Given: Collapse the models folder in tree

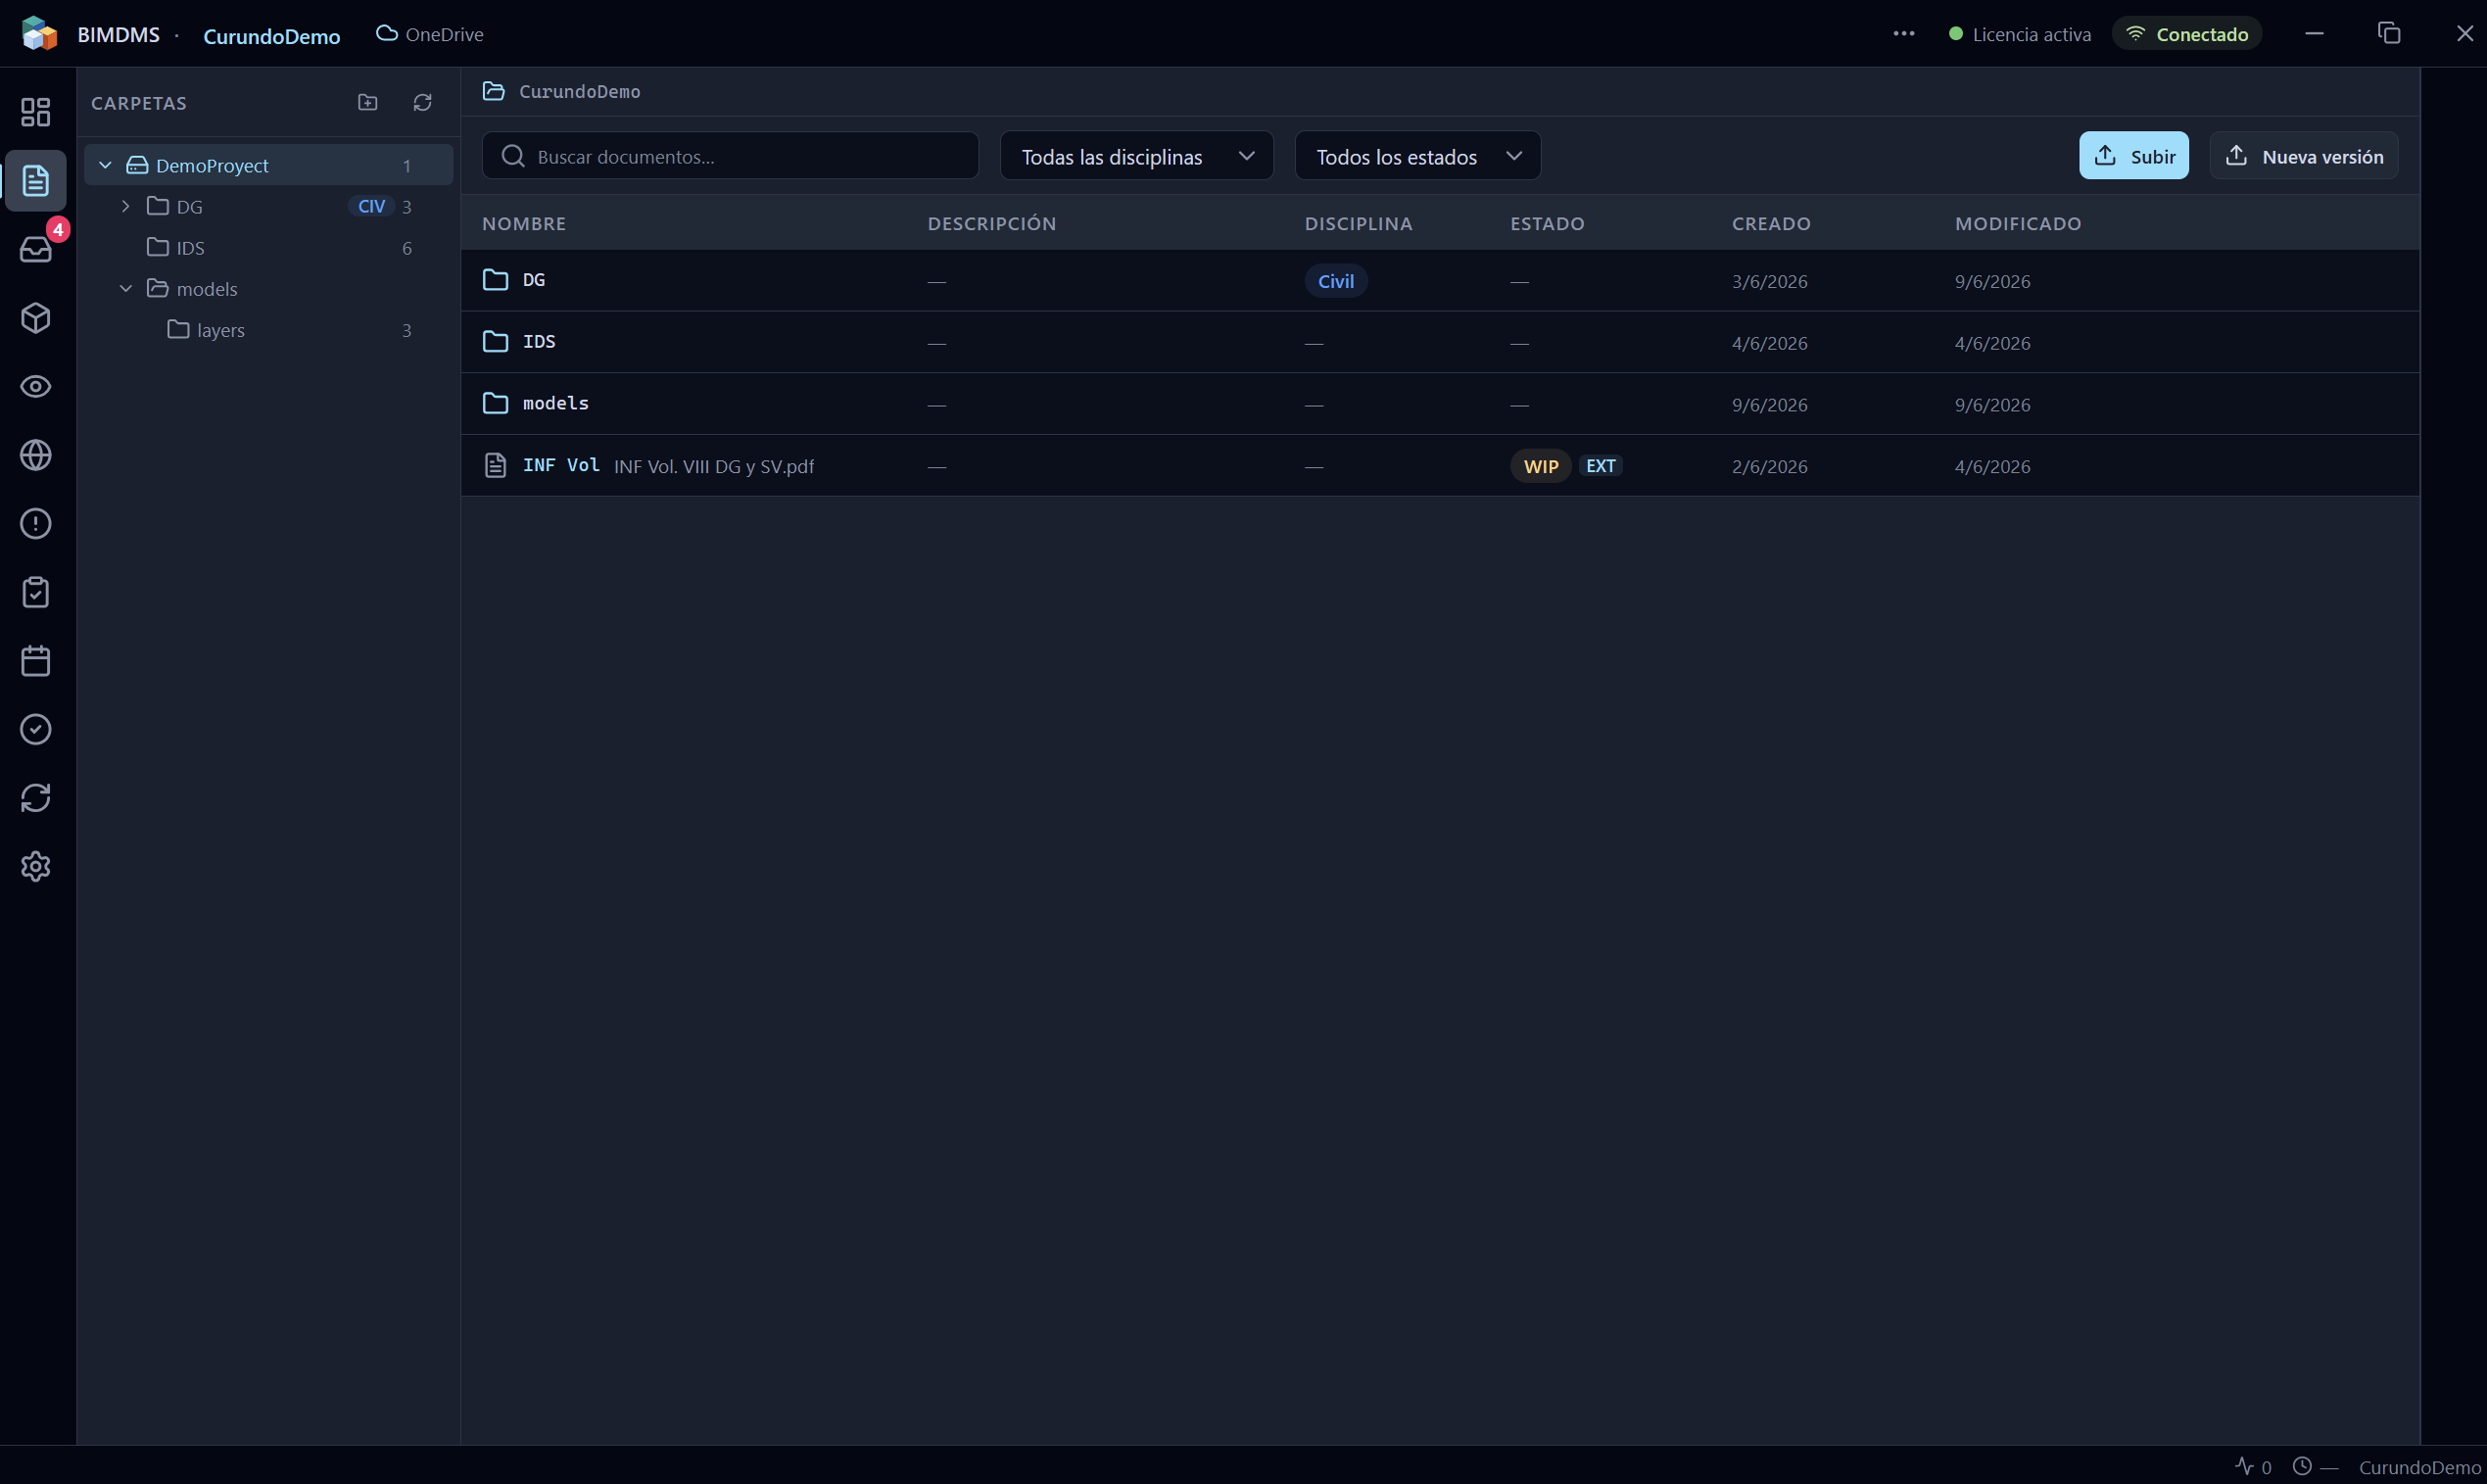Looking at the screenshot, I should click(x=125, y=289).
